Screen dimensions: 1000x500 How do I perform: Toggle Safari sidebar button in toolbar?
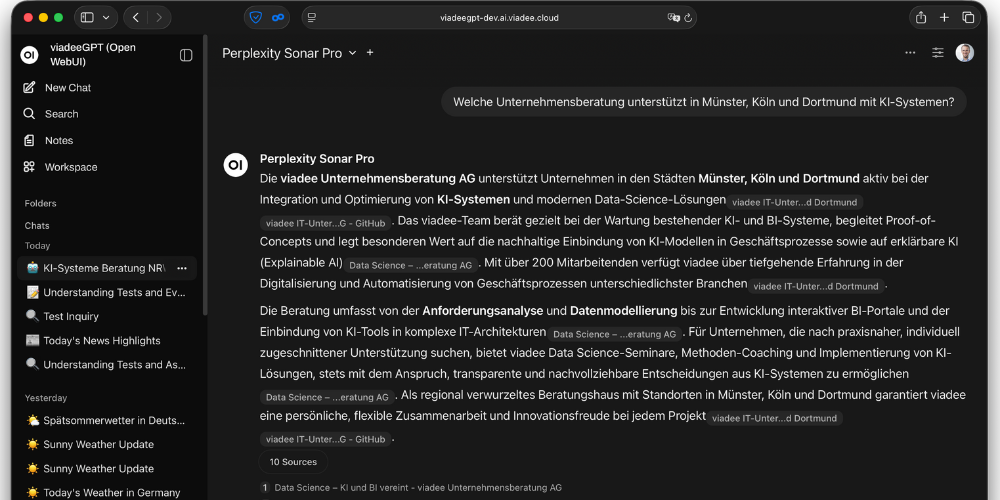tap(87, 17)
